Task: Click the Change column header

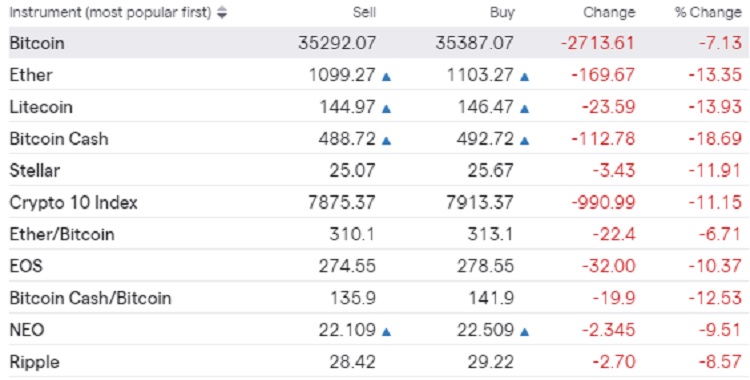Action: 609,13
